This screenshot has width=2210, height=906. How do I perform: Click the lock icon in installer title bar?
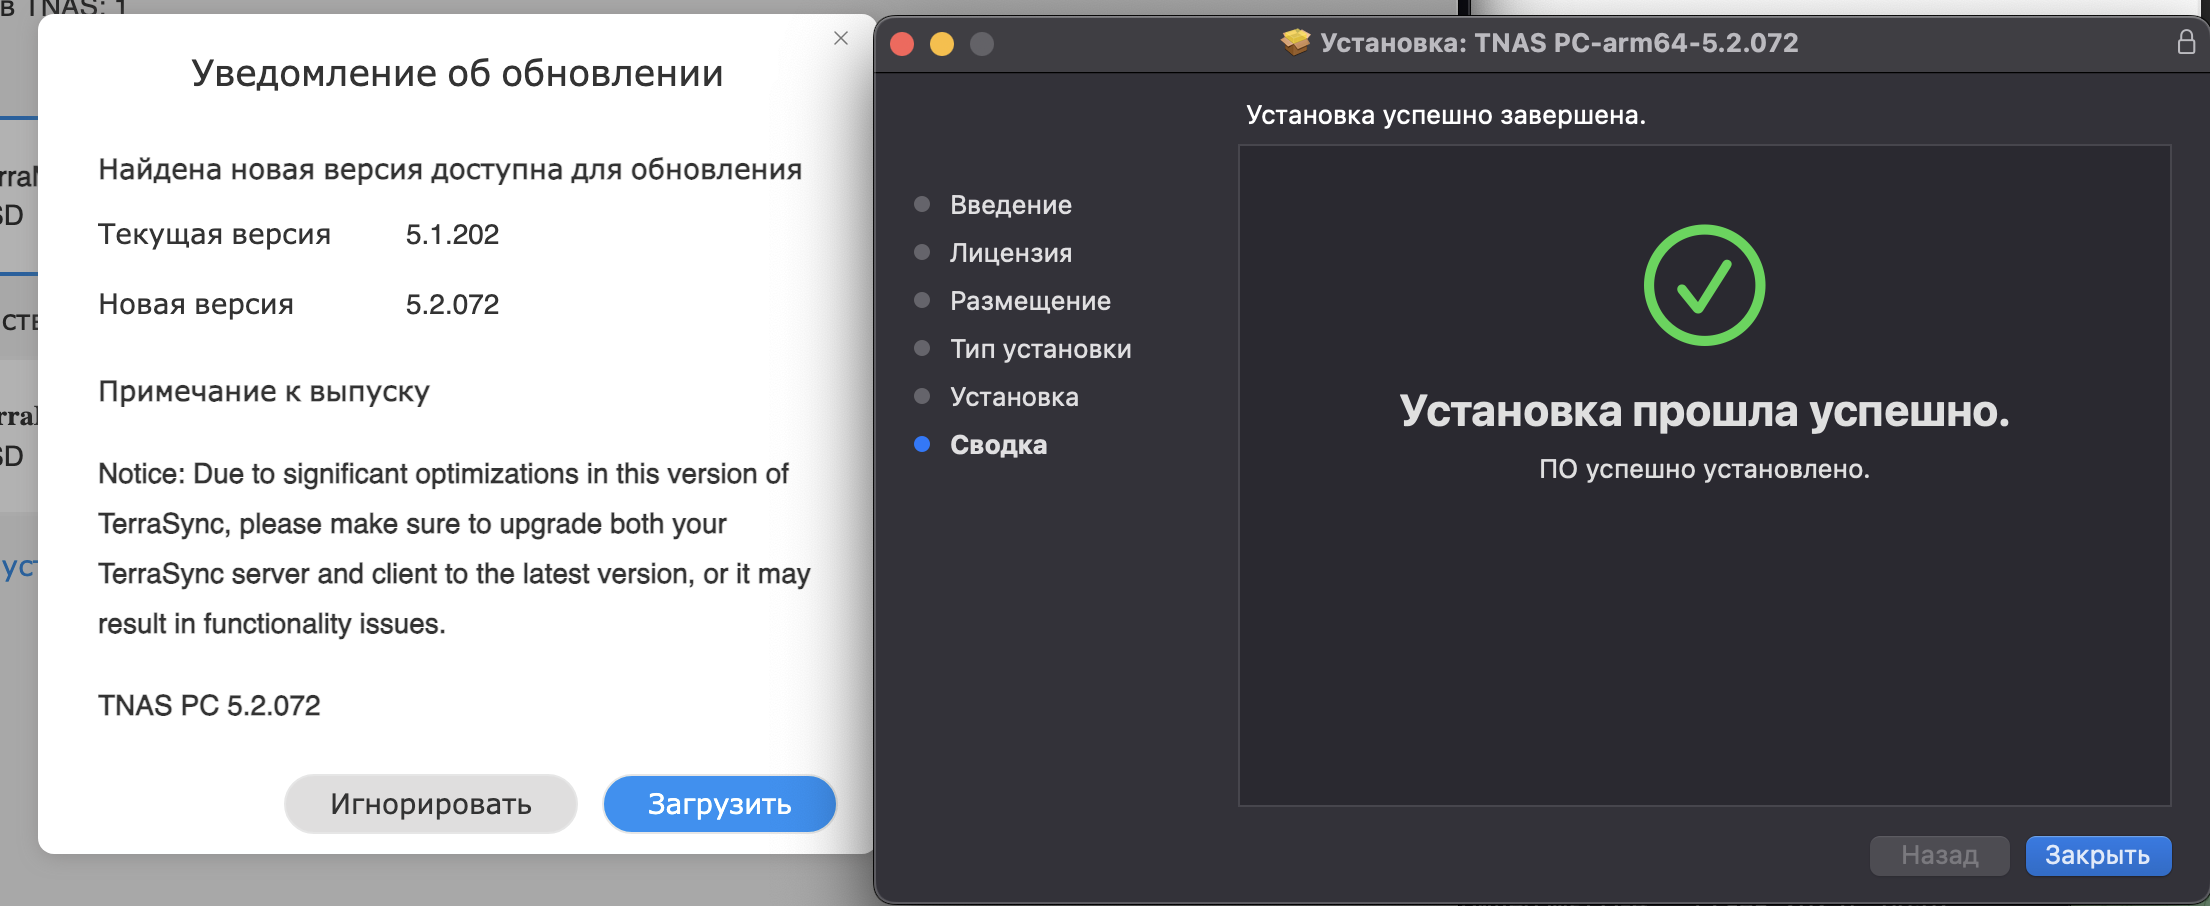(2187, 42)
